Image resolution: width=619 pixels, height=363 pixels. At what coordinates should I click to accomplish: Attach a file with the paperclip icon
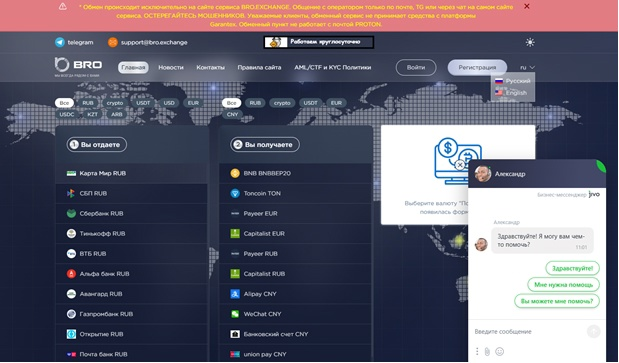[487, 351]
